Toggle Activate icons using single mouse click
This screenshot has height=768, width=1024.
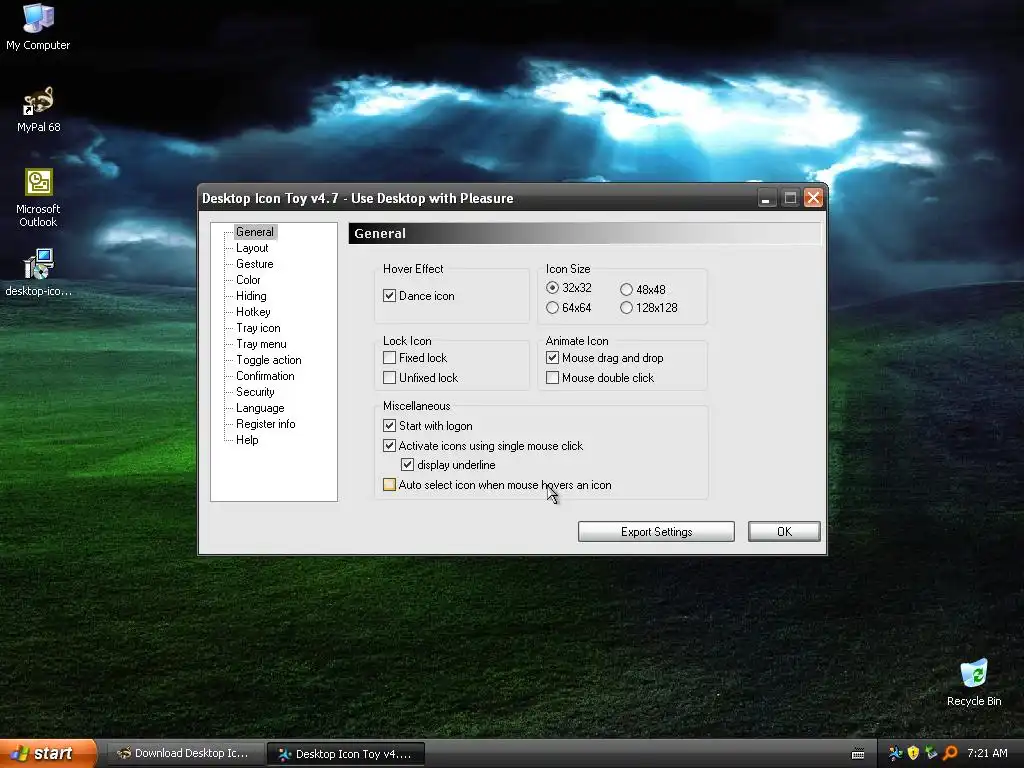(389, 446)
